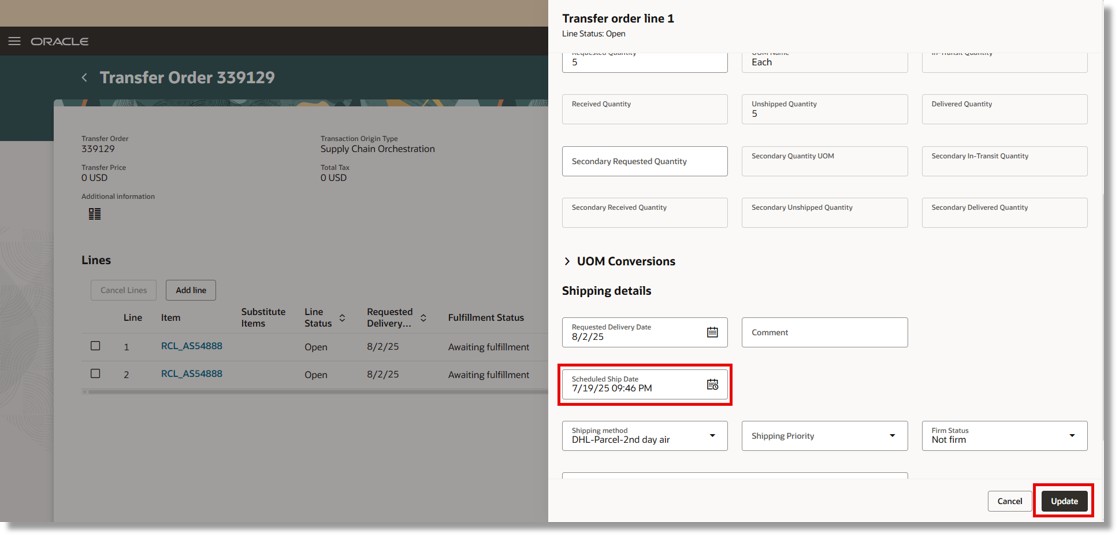The height and width of the screenshot is (535, 1117).
Task: Click the Add line button
Action: (191, 291)
